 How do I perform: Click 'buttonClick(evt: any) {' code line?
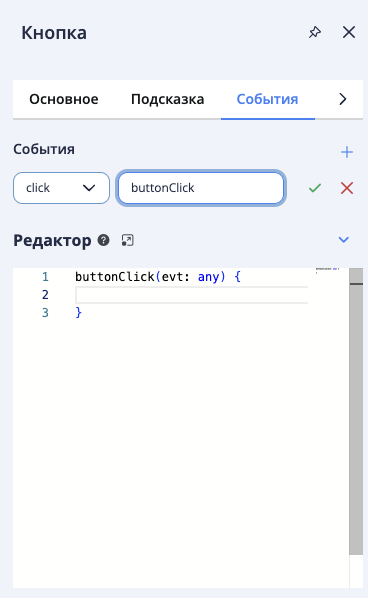(158, 277)
